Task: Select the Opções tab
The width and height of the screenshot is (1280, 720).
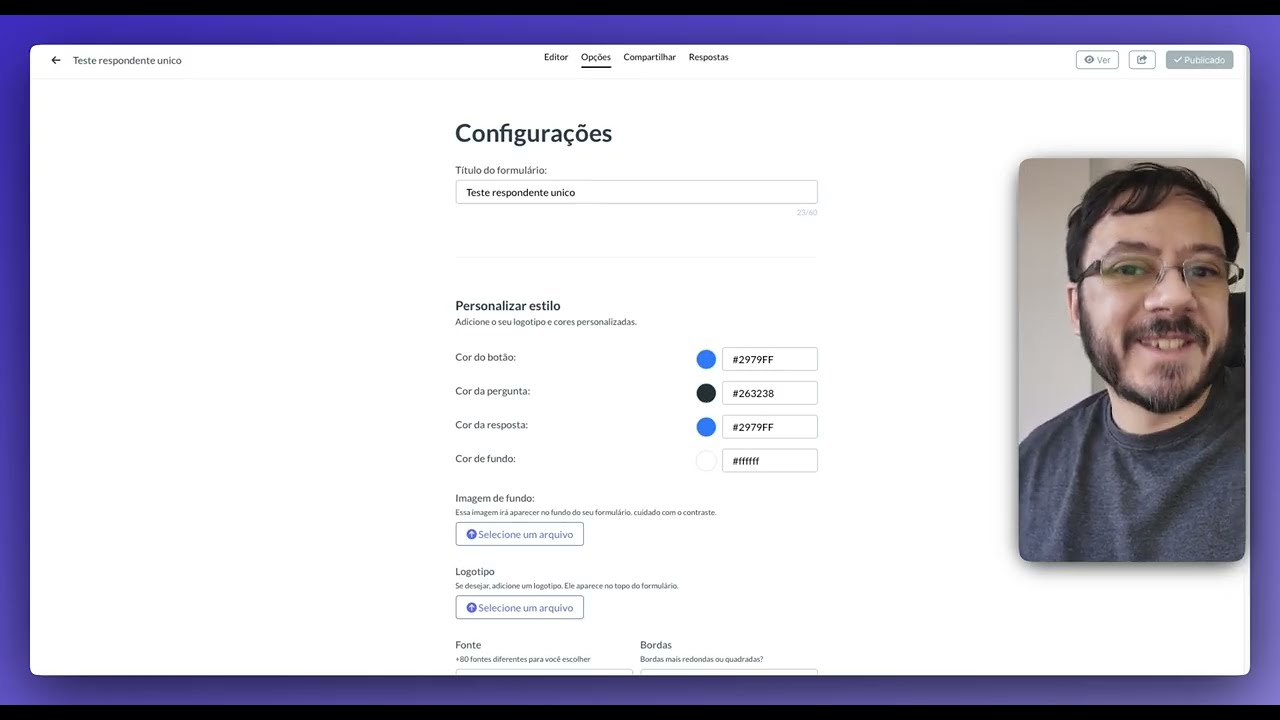Action: click(x=596, y=57)
